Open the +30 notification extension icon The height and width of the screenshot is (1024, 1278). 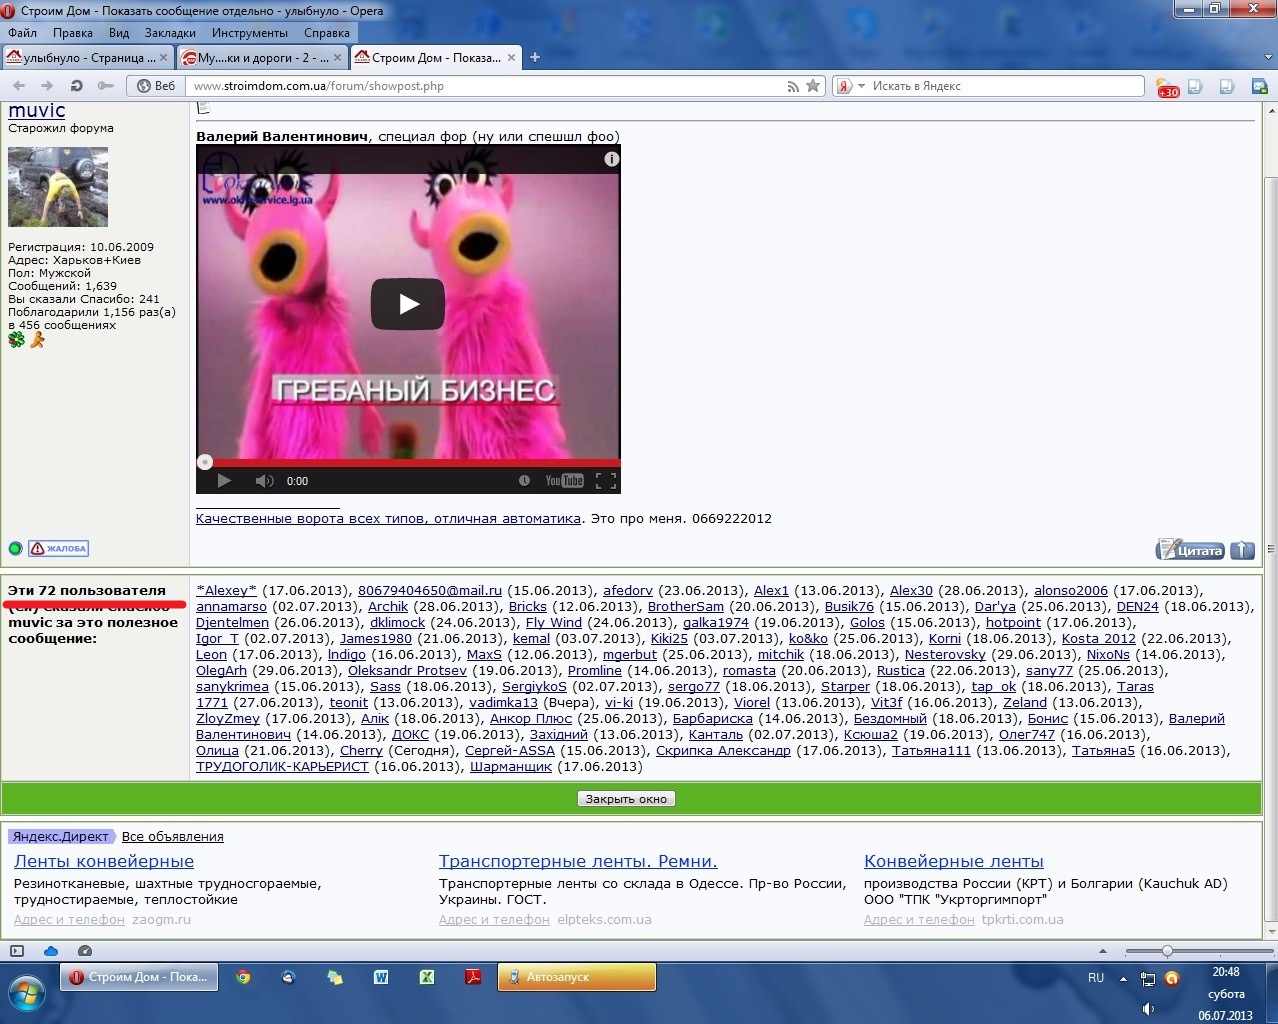click(1167, 87)
